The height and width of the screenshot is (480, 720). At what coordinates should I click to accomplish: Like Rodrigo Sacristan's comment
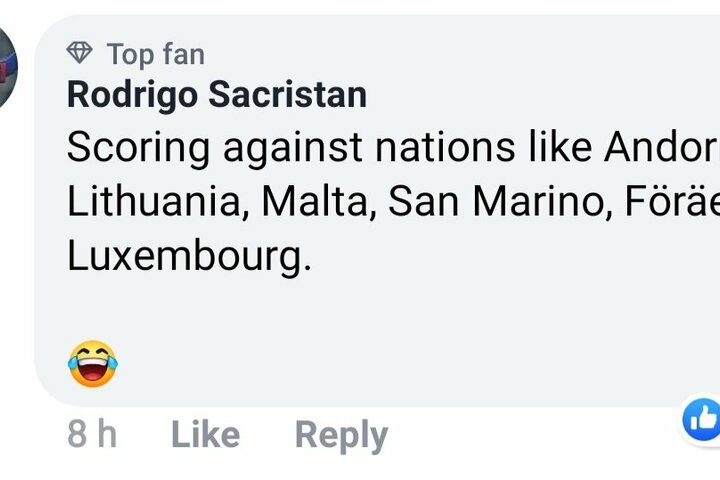point(205,435)
